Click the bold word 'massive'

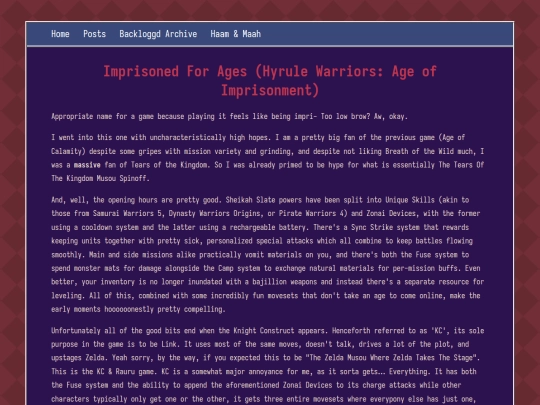[87, 165]
